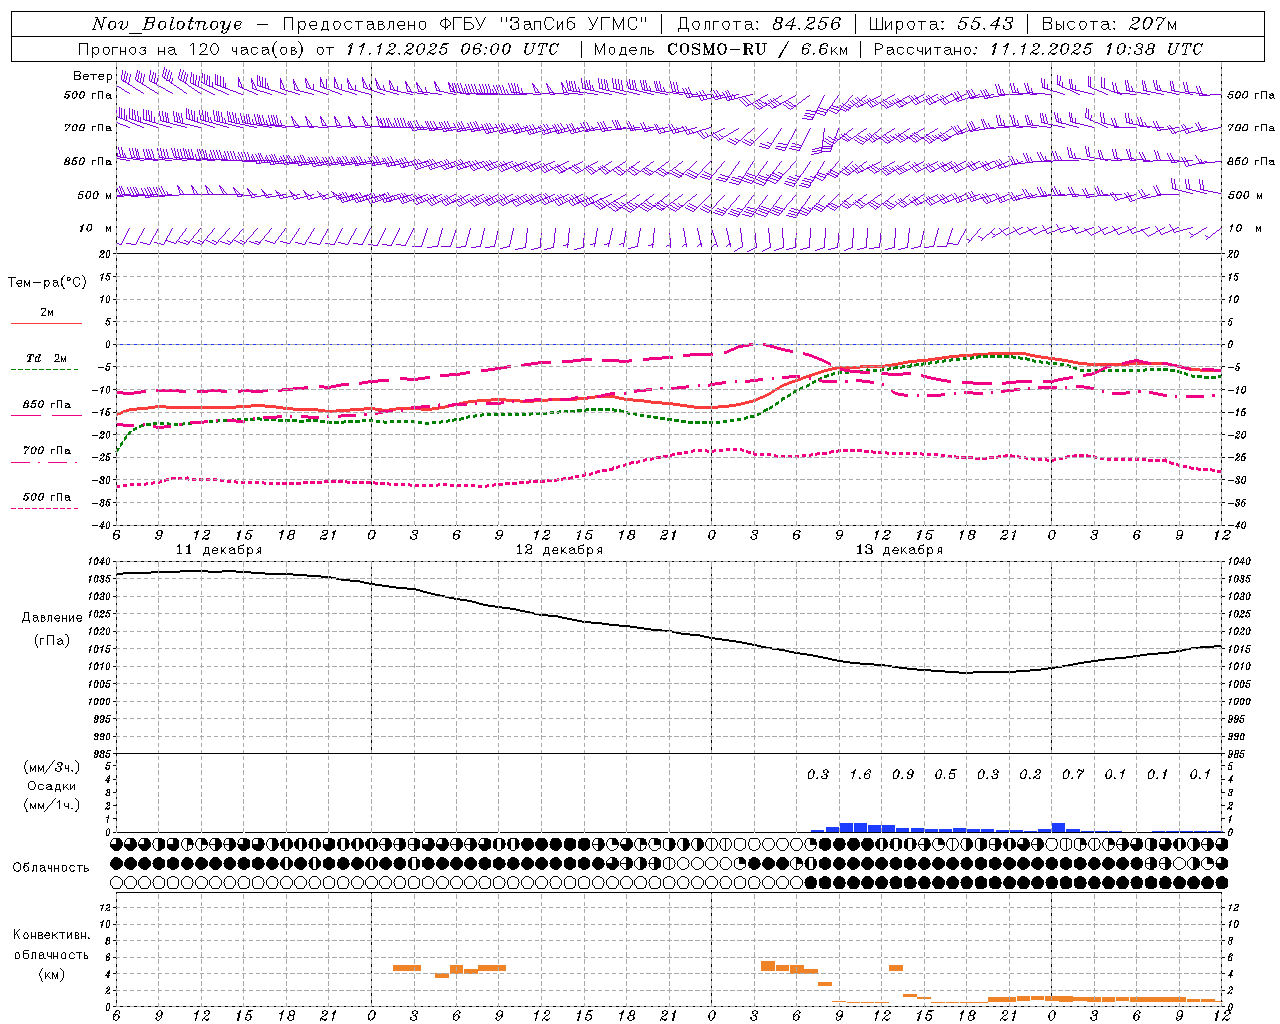Click the 'Прогноз на 120 часа(ов)' forecast text
The height and width of the screenshot is (1024, 1280).
point(193,49)
